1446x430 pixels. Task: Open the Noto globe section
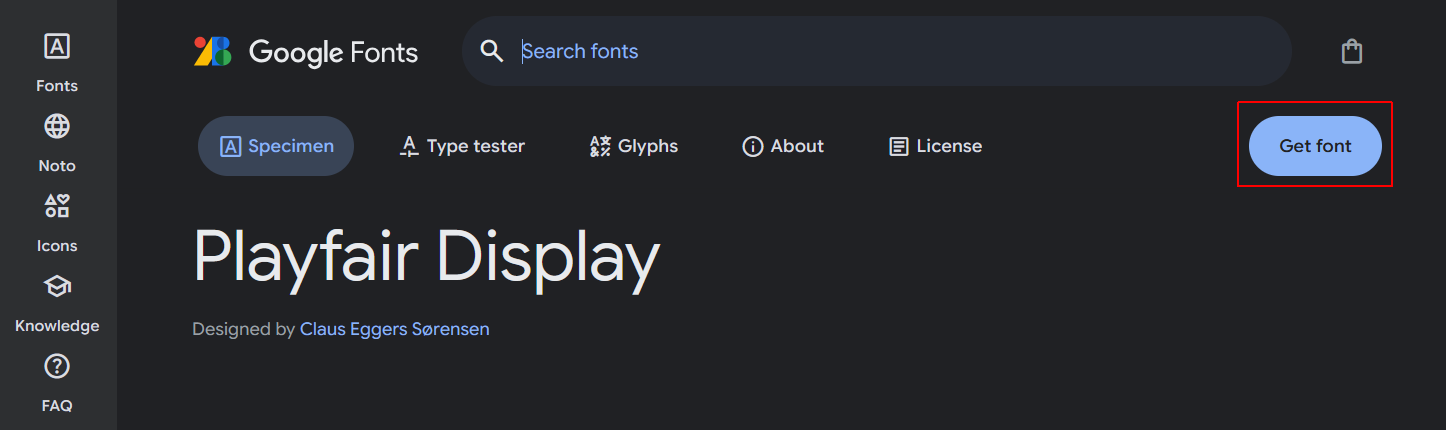[x=57, y=142]
